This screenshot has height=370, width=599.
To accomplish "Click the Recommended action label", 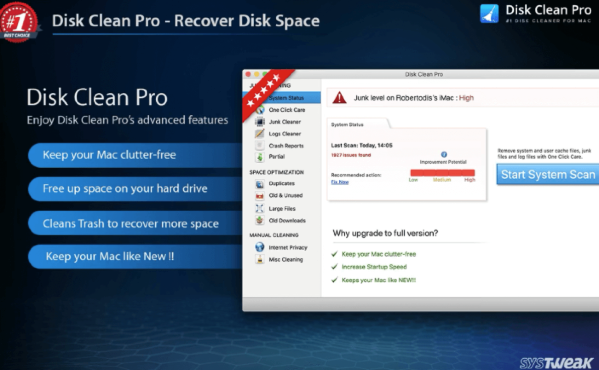I will coord(356,175).
